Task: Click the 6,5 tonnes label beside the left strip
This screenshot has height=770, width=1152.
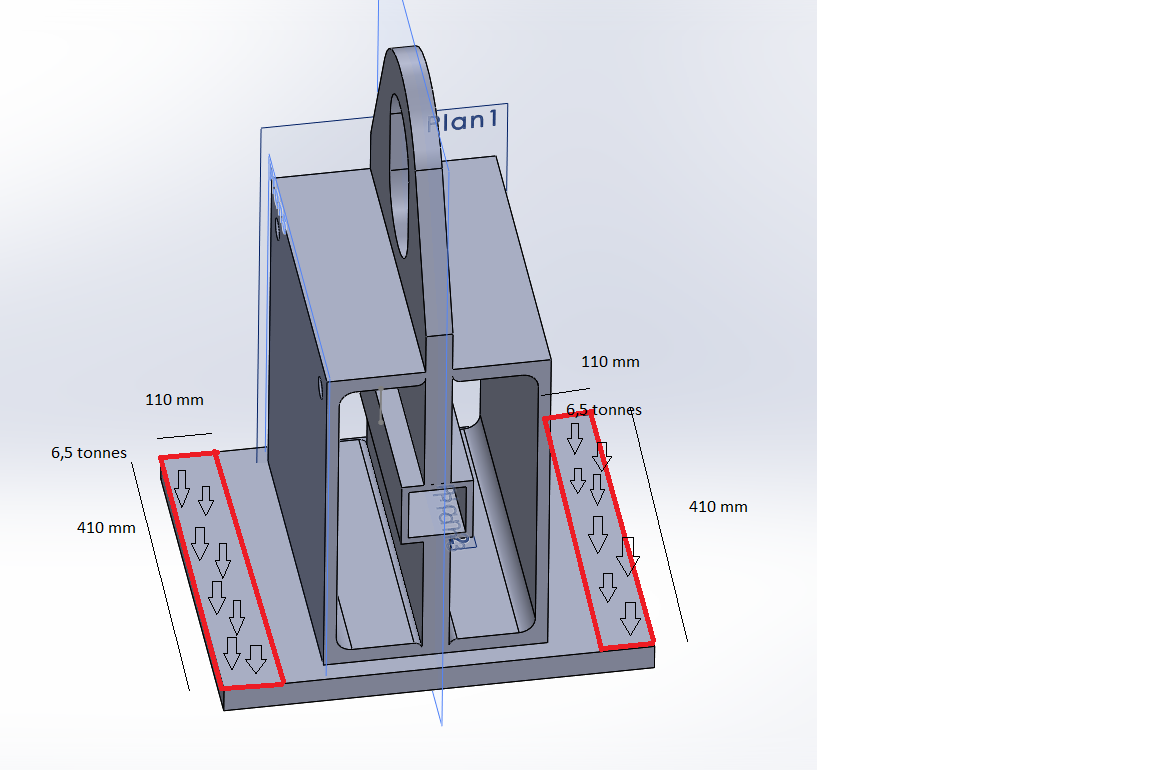Action: [89, 453]
